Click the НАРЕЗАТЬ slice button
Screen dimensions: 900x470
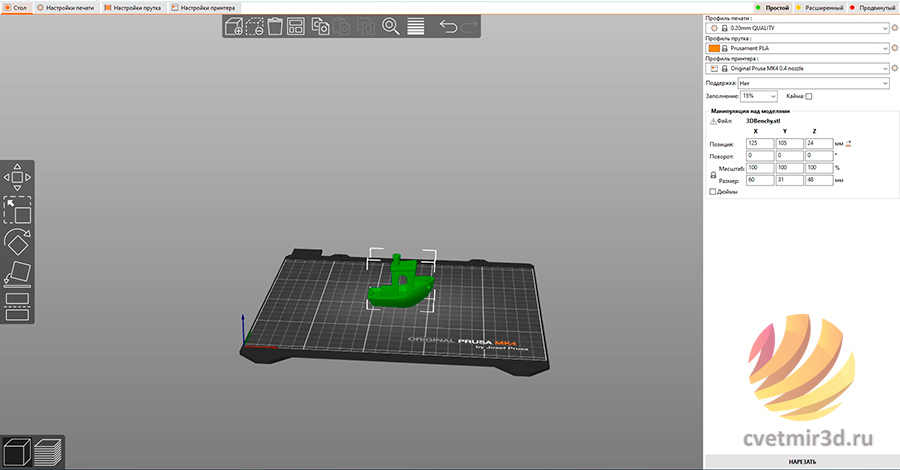click(802, 461)
